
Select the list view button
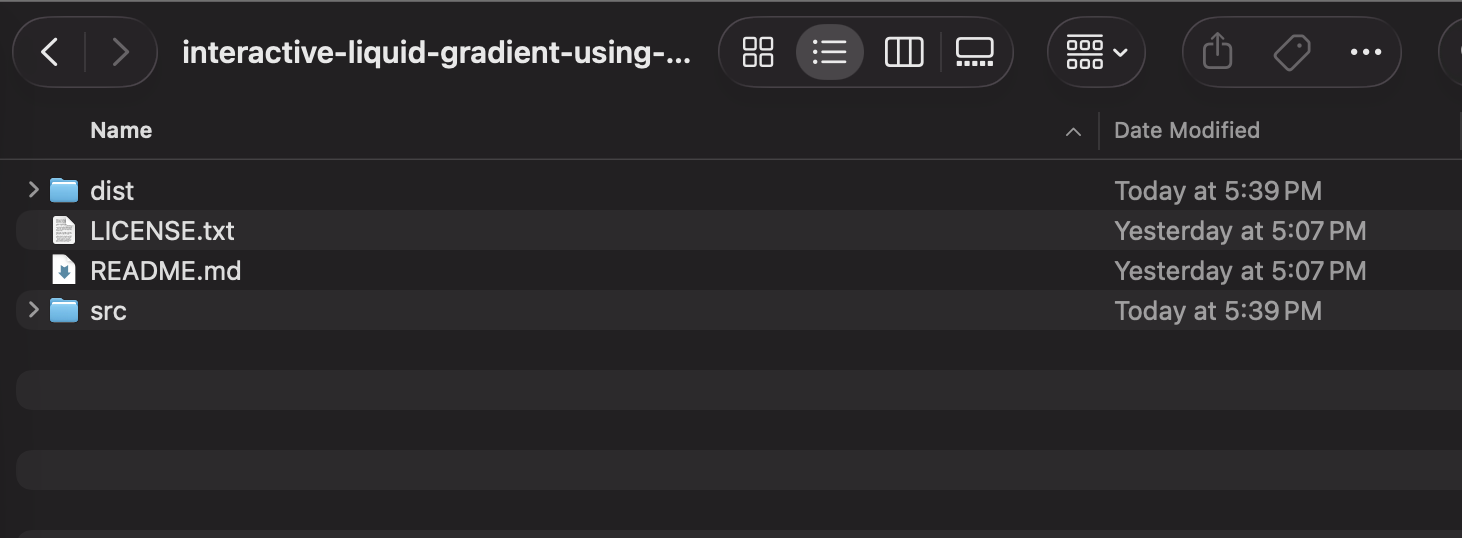[x=829, y=52]
